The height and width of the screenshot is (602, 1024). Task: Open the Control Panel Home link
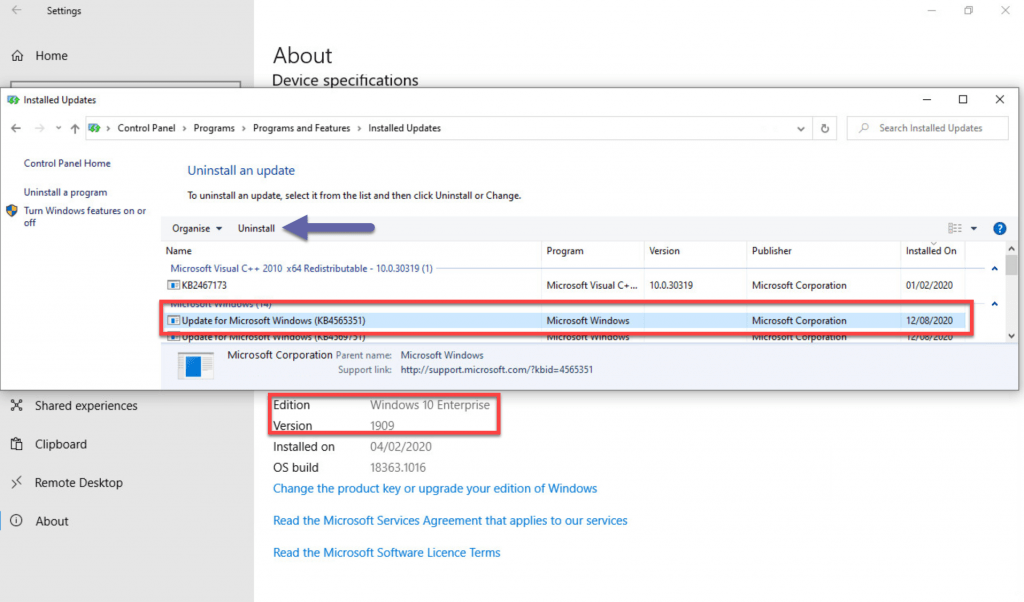(x=67, y=163)
